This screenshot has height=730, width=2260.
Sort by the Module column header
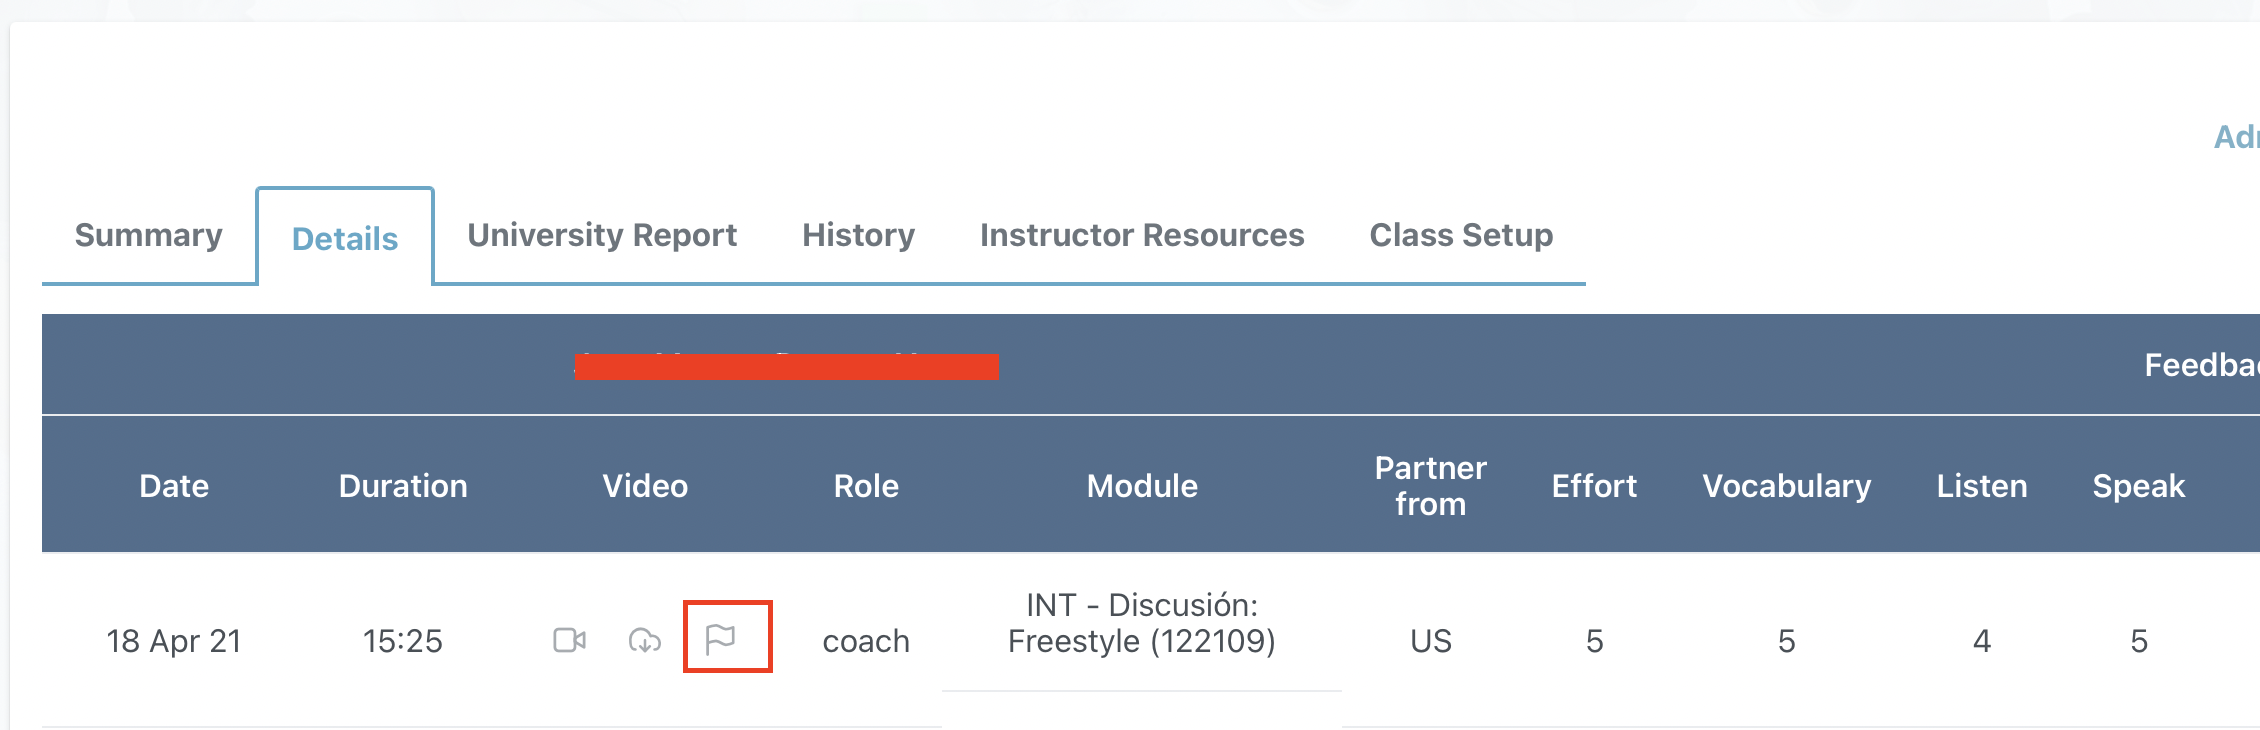(x=1142, y=486)
